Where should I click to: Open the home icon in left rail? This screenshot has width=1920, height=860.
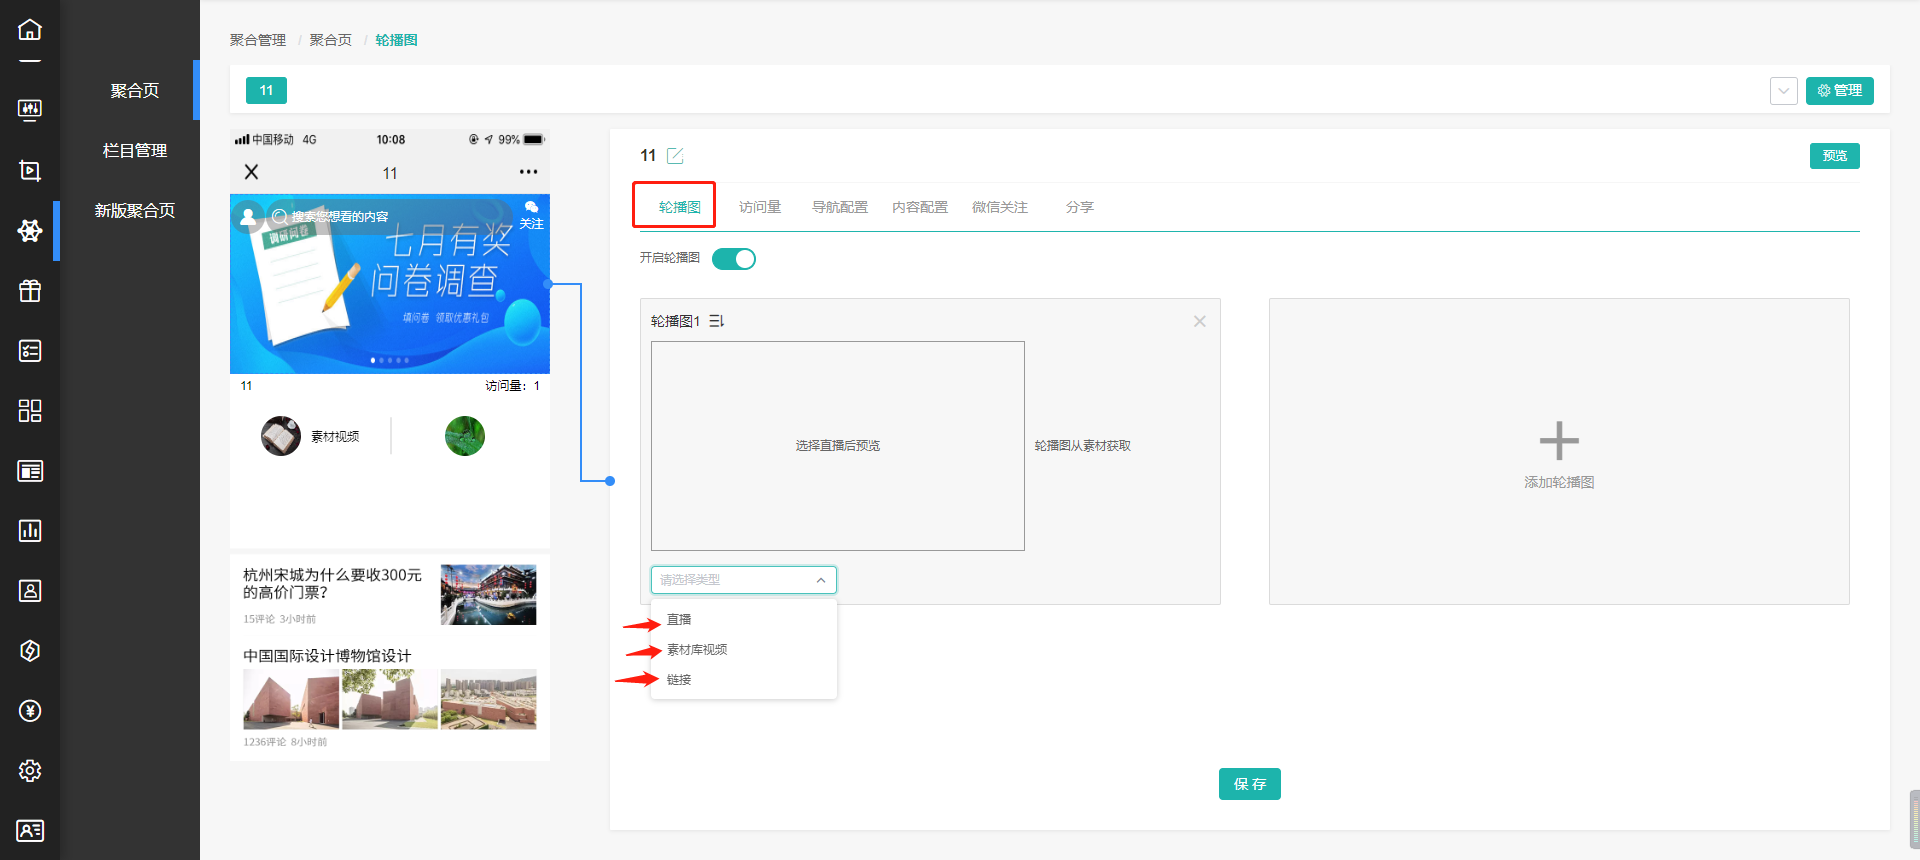tap(30, 30)
